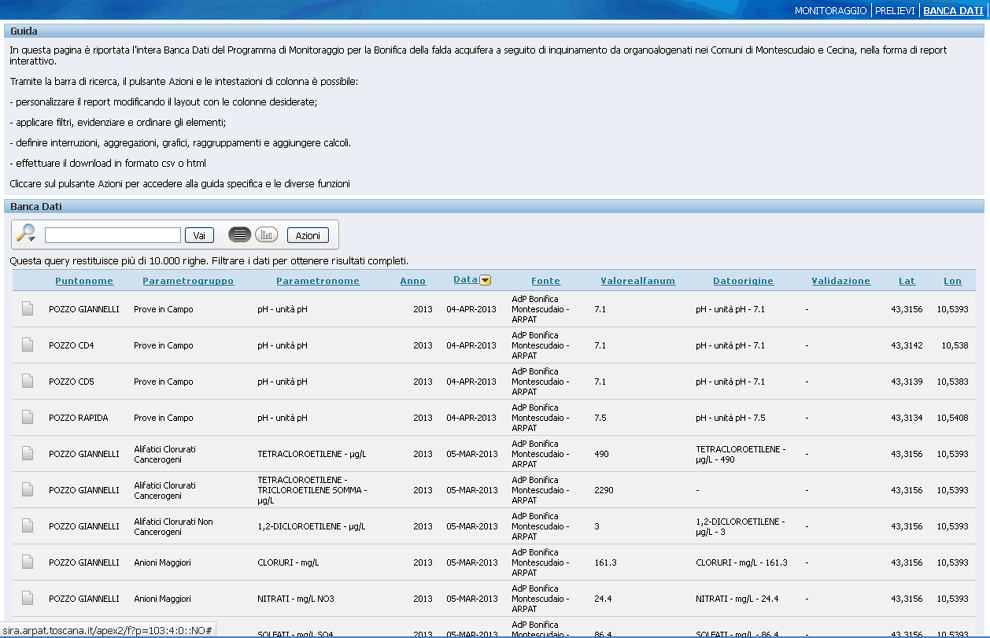990x638 pixels.
Task: Open details icon for TETRACLOROETILENE 490 row
Action: (x=28, y=453)
